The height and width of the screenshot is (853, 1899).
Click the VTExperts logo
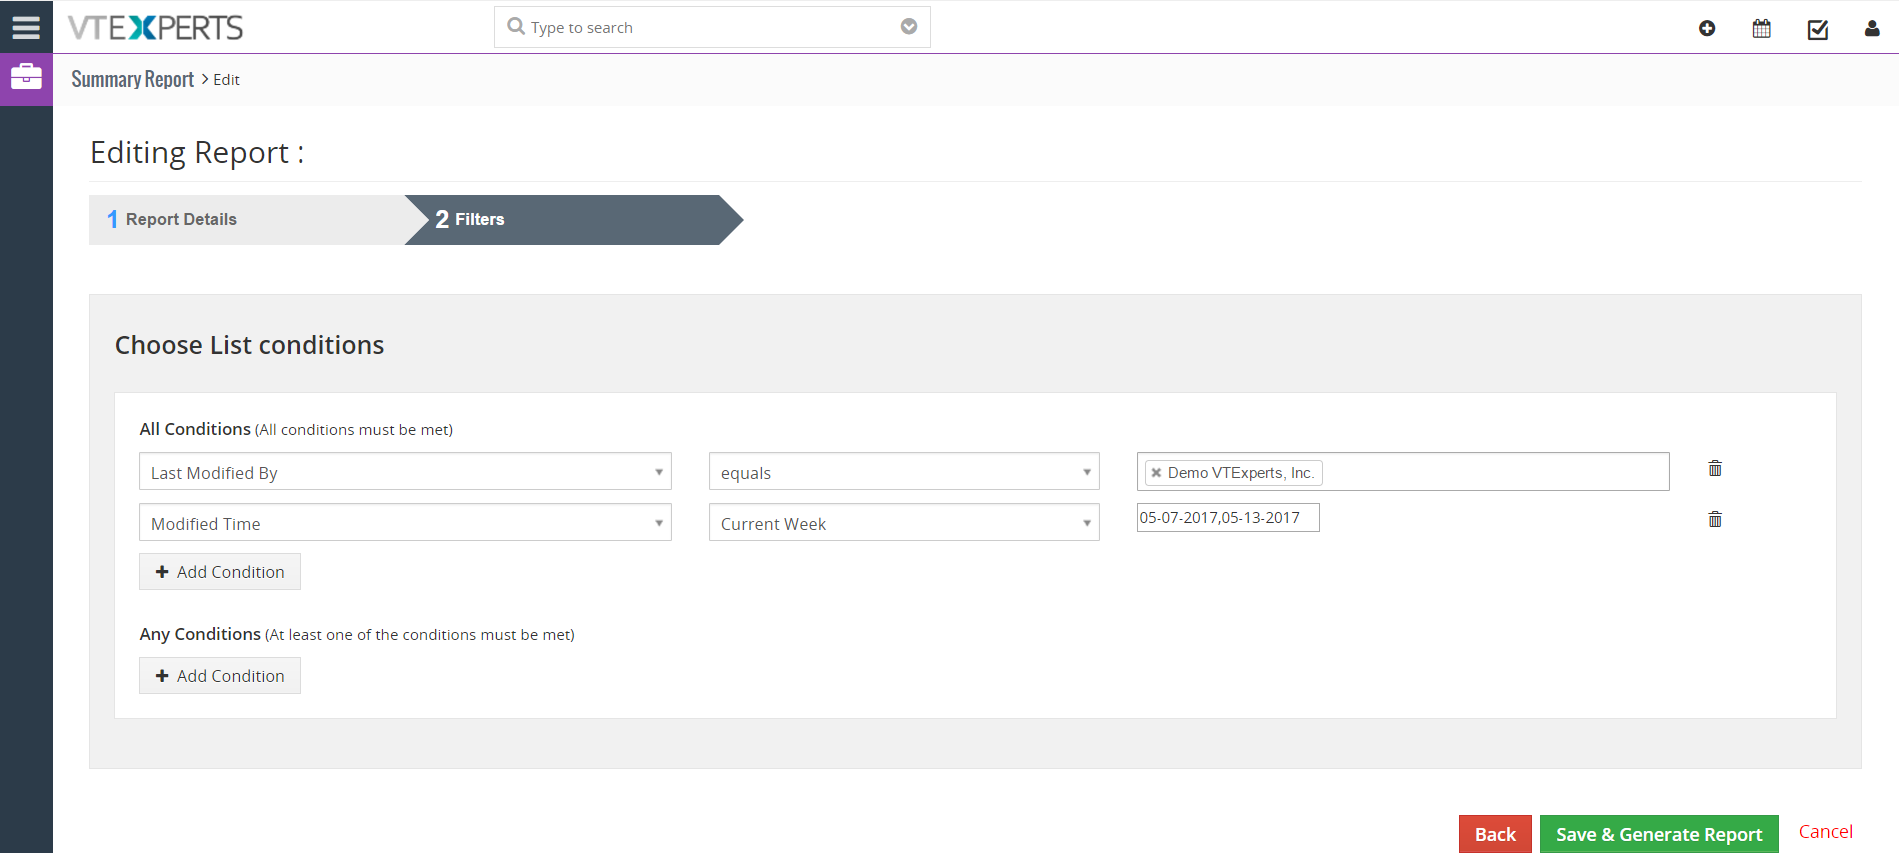tap(156, 27)
